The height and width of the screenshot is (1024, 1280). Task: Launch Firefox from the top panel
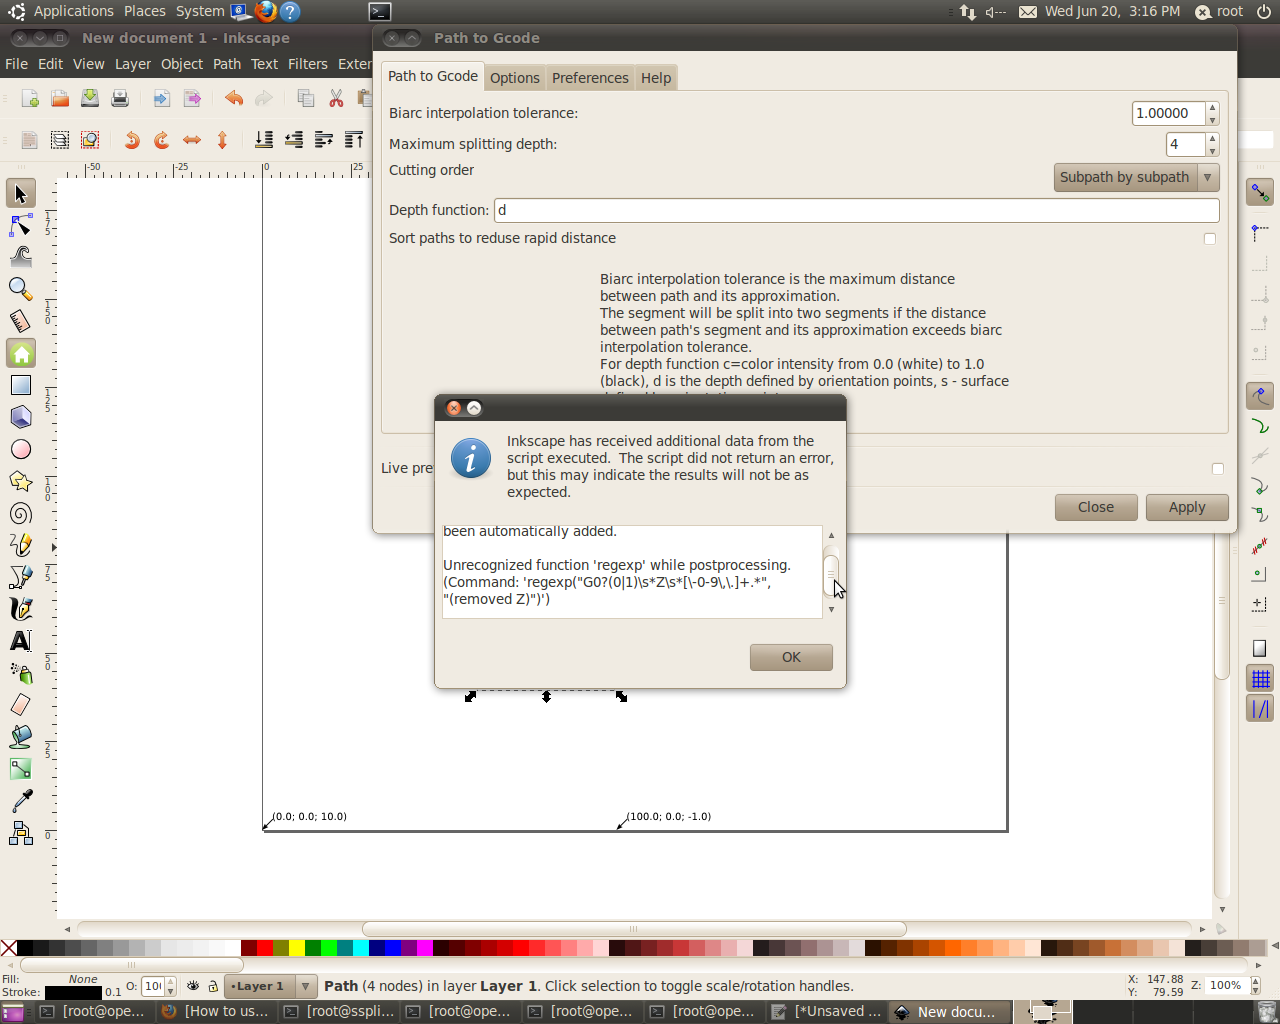coord(265,11)
